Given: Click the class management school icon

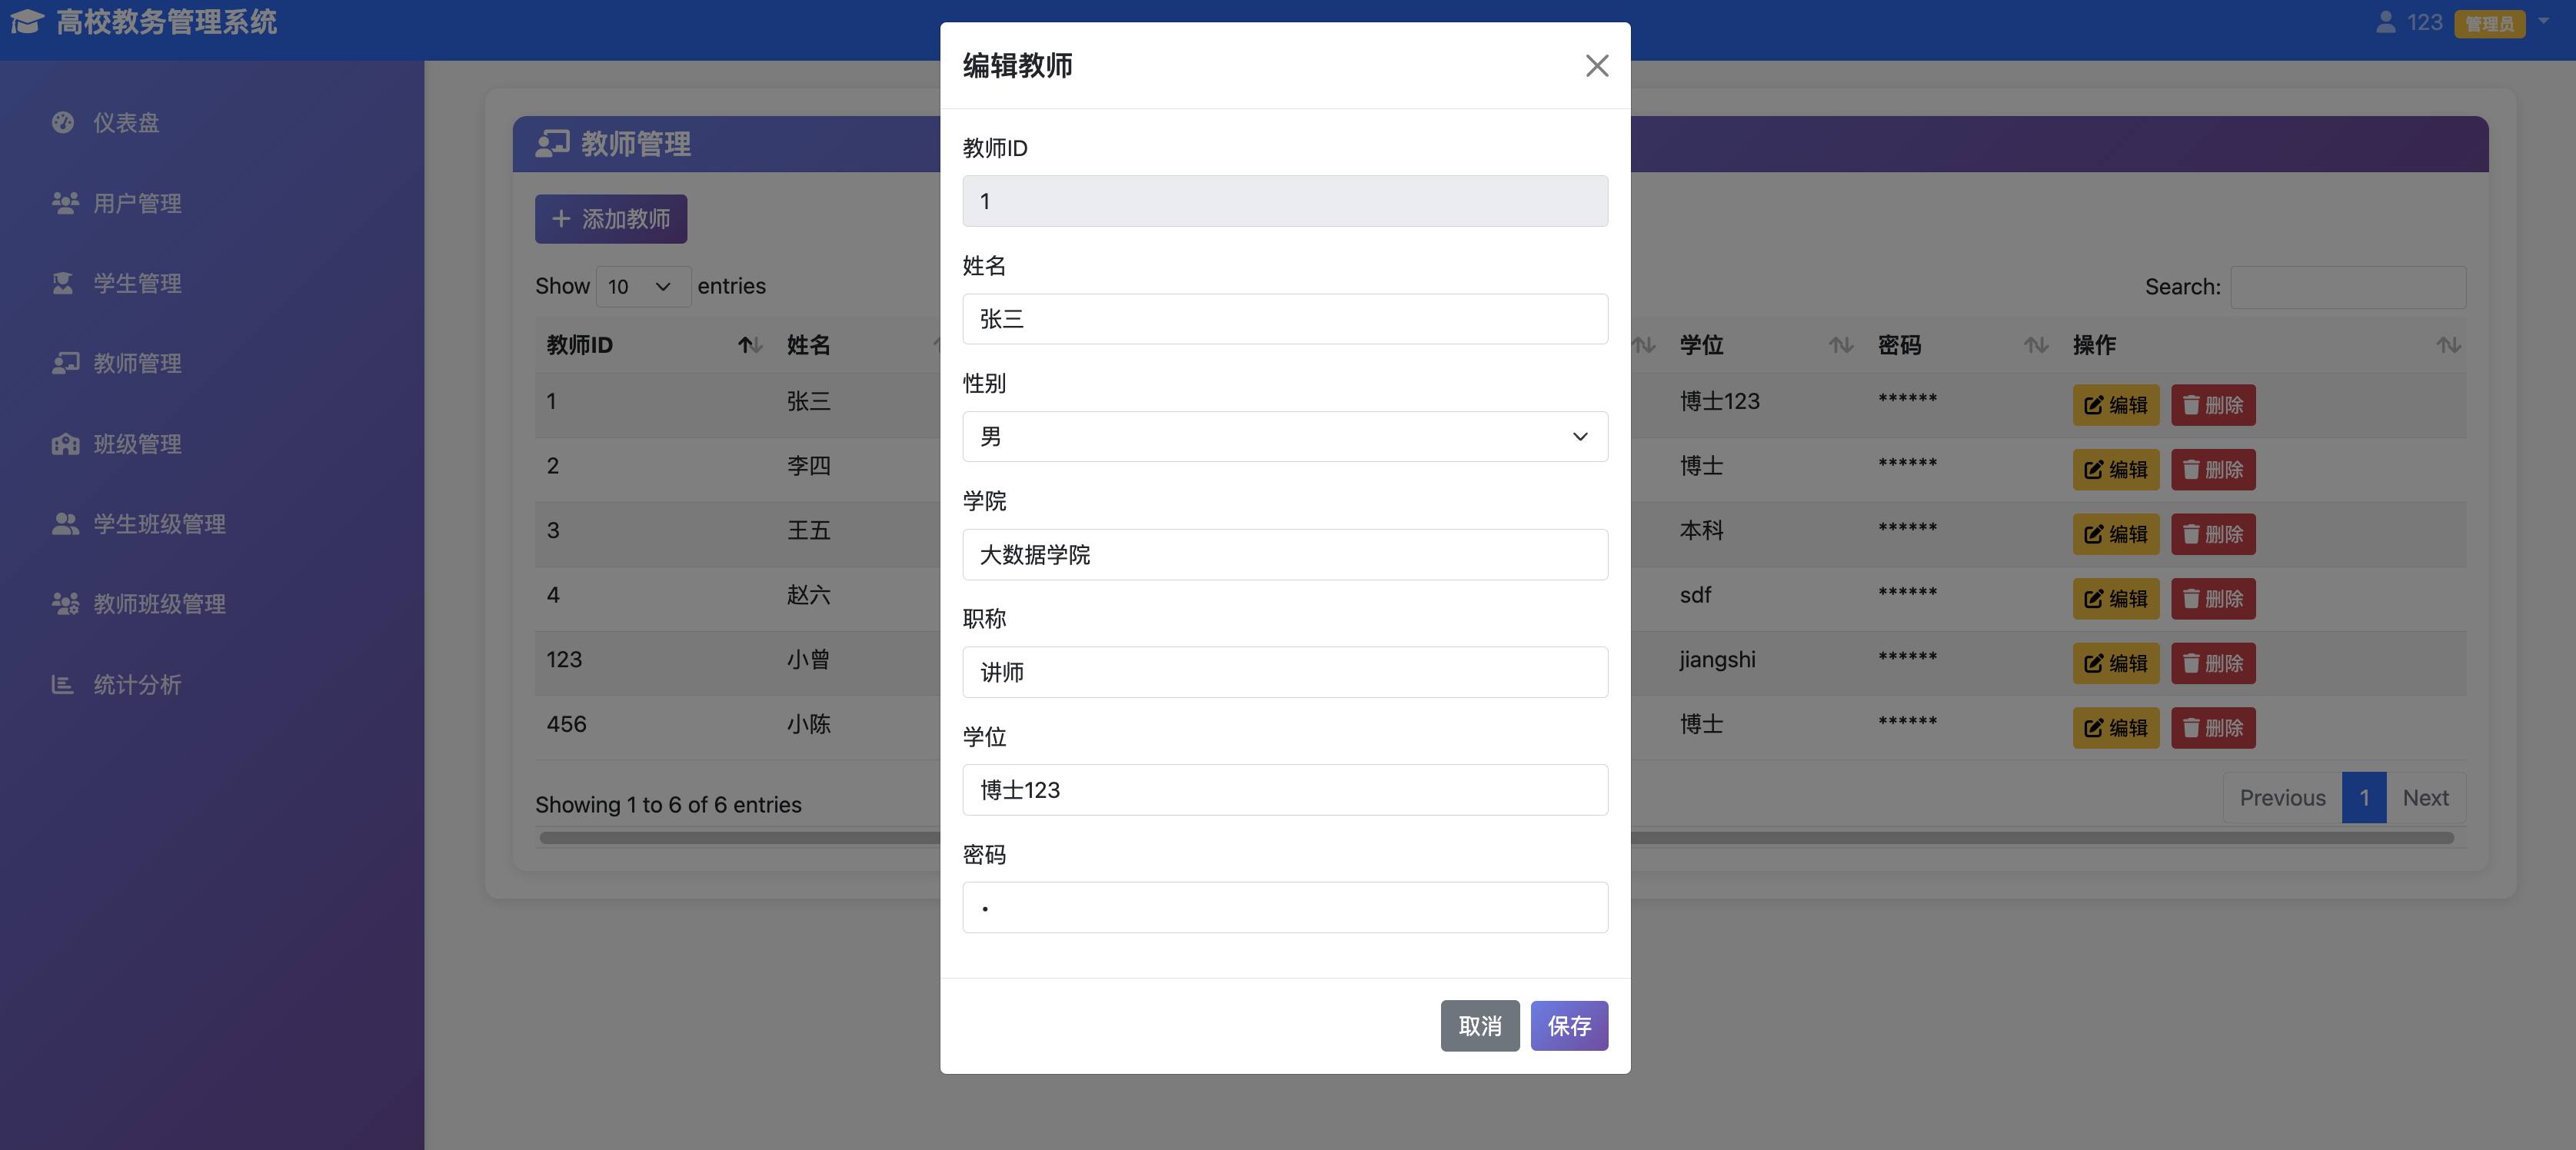Looking at the screenshot, I should point(65,444).
